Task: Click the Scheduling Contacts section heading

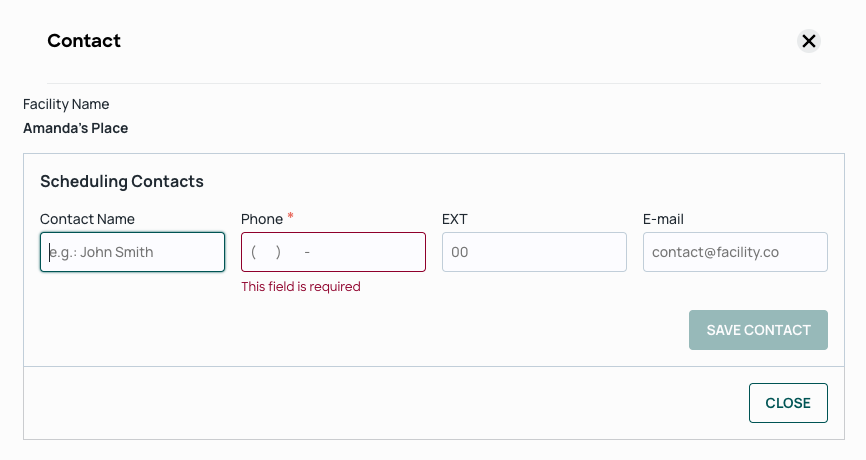Action: [x=122, y=181]
